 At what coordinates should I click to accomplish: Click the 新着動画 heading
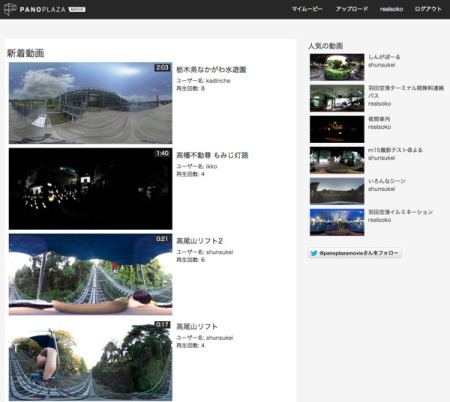(26, 53)
